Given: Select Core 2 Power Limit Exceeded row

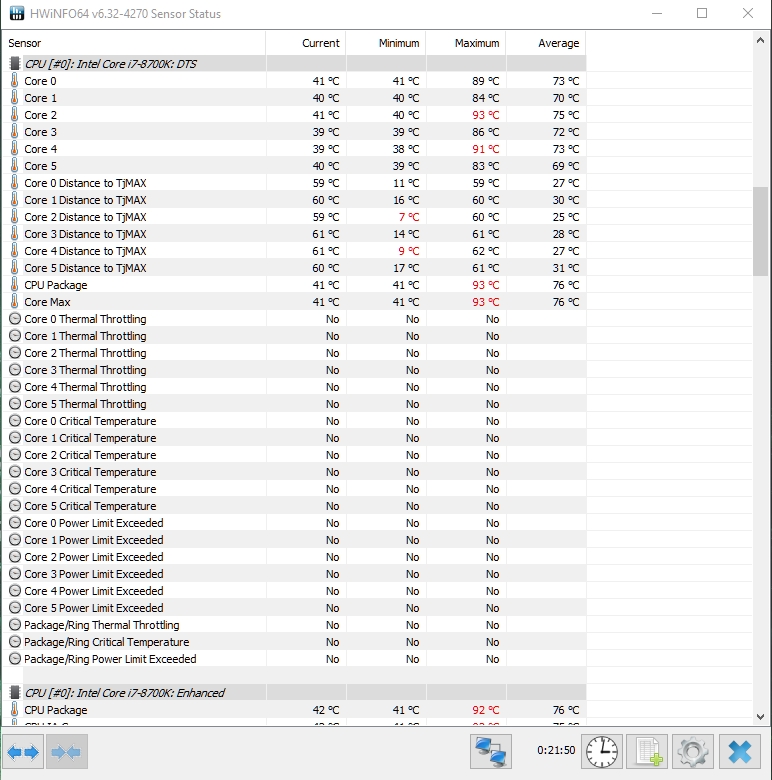Looking at the screenshot, I should coord(294,557).
